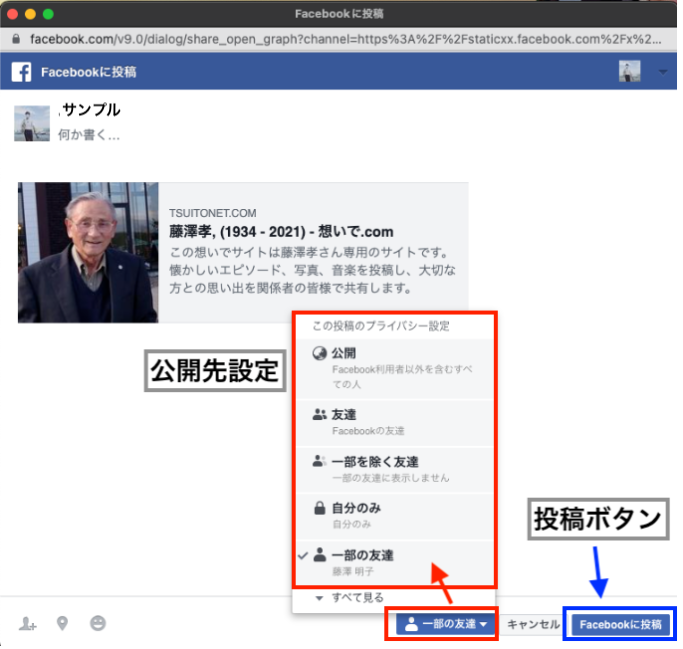Click the feeling emoji icon
Screen dimensions: 683x649
coord(98,623)
